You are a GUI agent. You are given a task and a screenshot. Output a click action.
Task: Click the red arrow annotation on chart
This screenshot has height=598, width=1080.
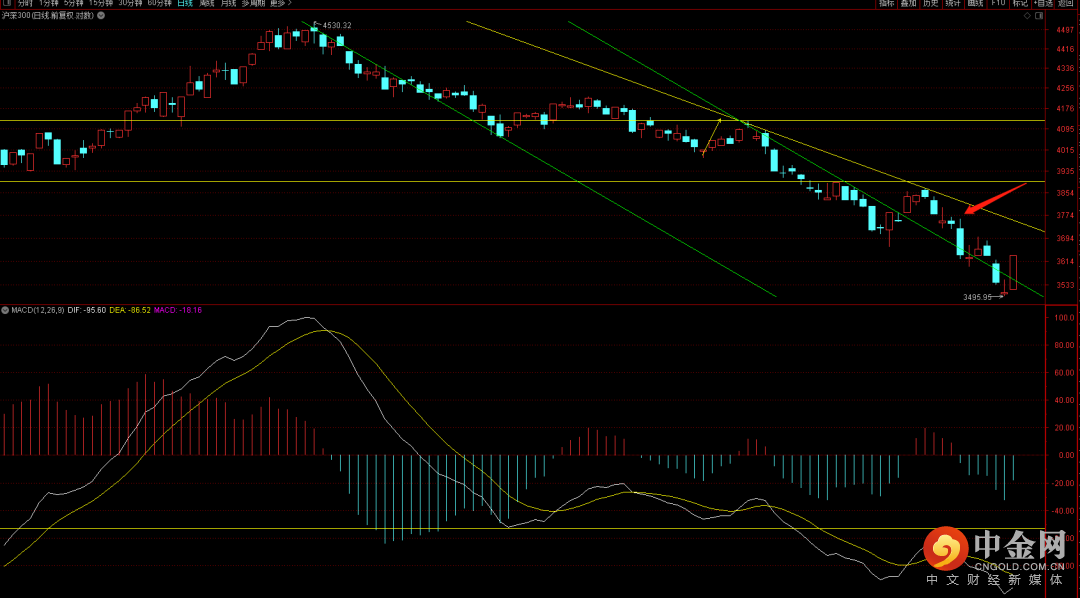click(996, 197)
